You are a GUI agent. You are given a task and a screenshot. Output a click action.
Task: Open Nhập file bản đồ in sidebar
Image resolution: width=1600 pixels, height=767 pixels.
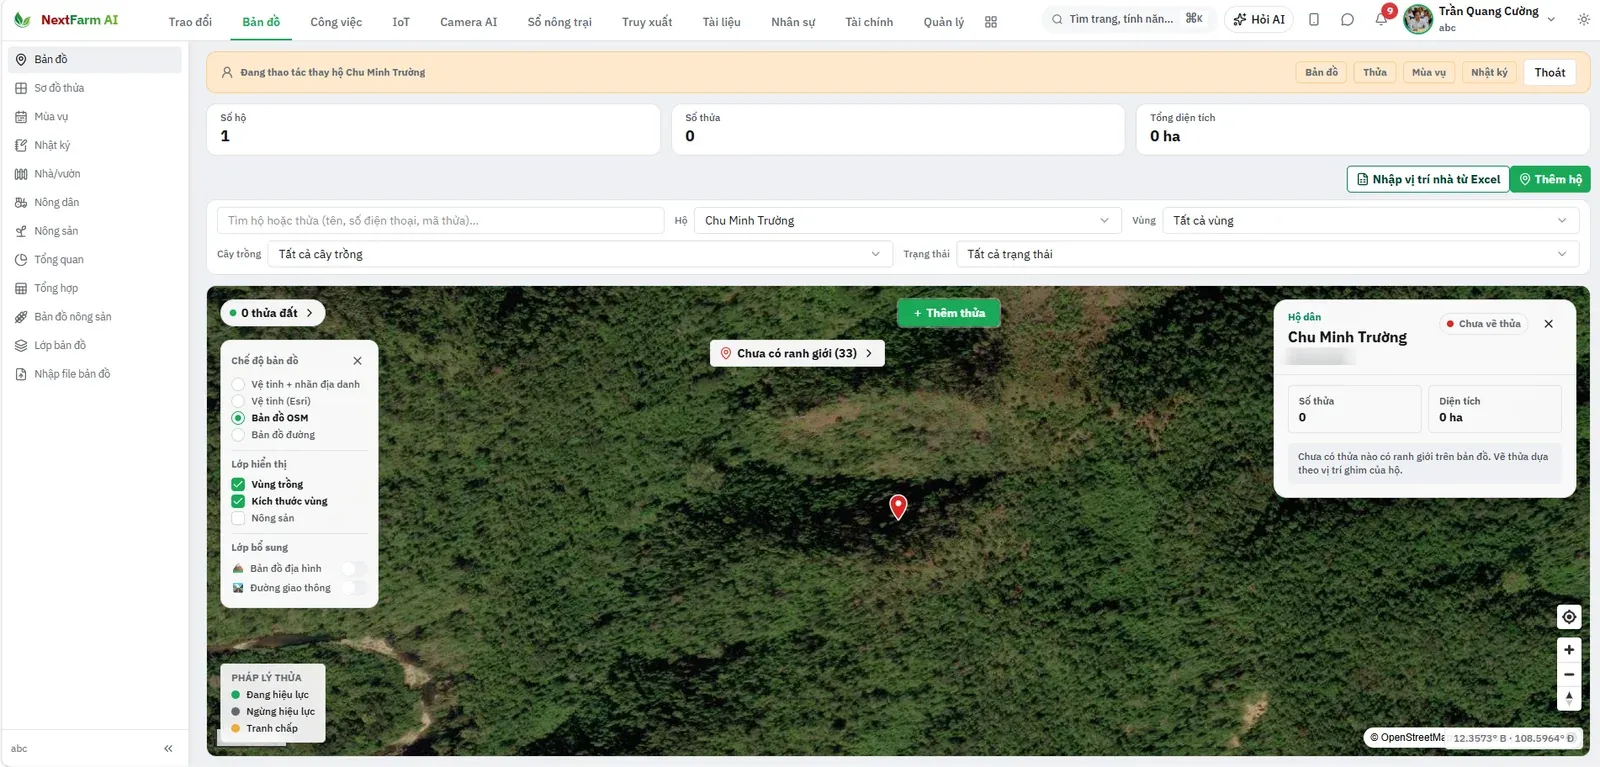coord(95,374)
